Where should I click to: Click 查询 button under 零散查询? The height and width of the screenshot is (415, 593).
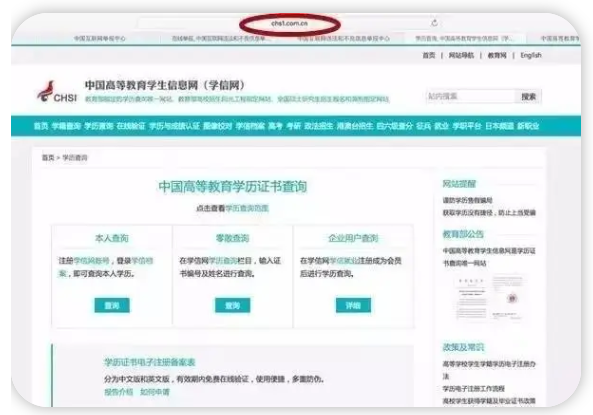pos(233,306)
